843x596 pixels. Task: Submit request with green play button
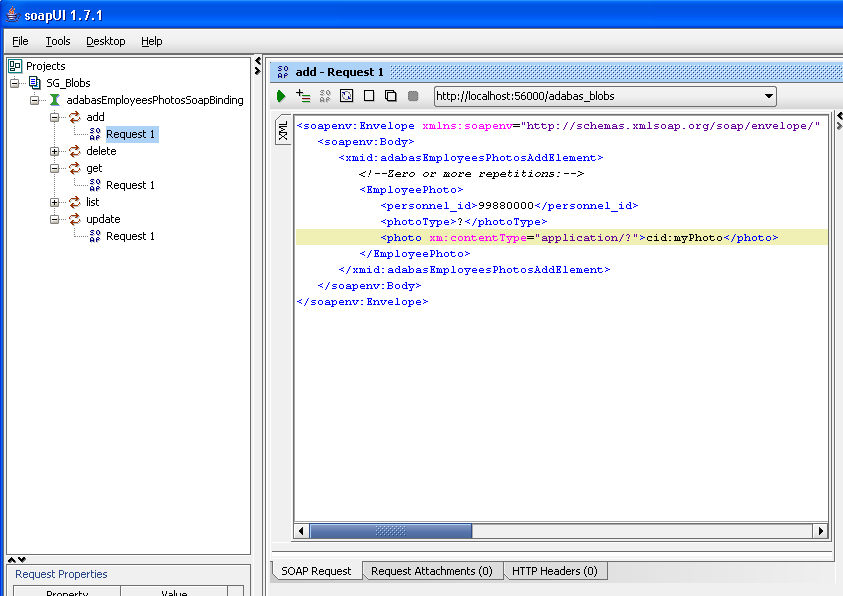pos(281,96)
